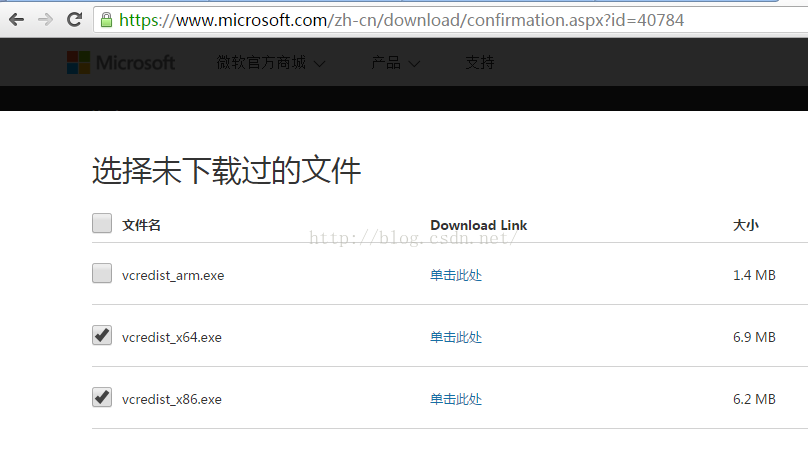
Task: Uncheck the vcredist_x64.exe checkbox
Action: coord(102,335)
